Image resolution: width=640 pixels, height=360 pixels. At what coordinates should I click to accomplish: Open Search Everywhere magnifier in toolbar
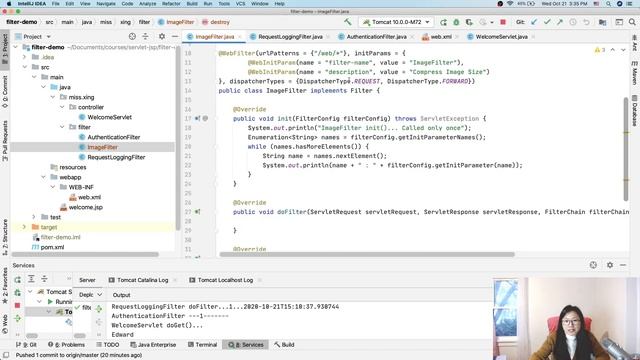coord(632,22)
